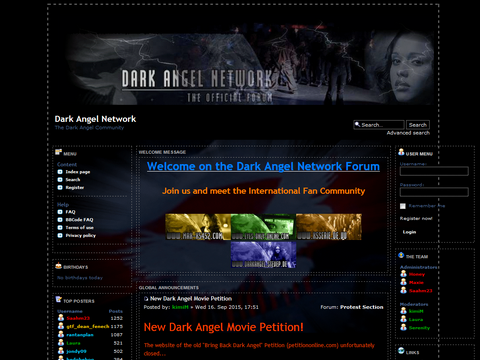This screenshot has height=360, width=480.
Task: Click the magnifier icon in search box
Action: 357,124
